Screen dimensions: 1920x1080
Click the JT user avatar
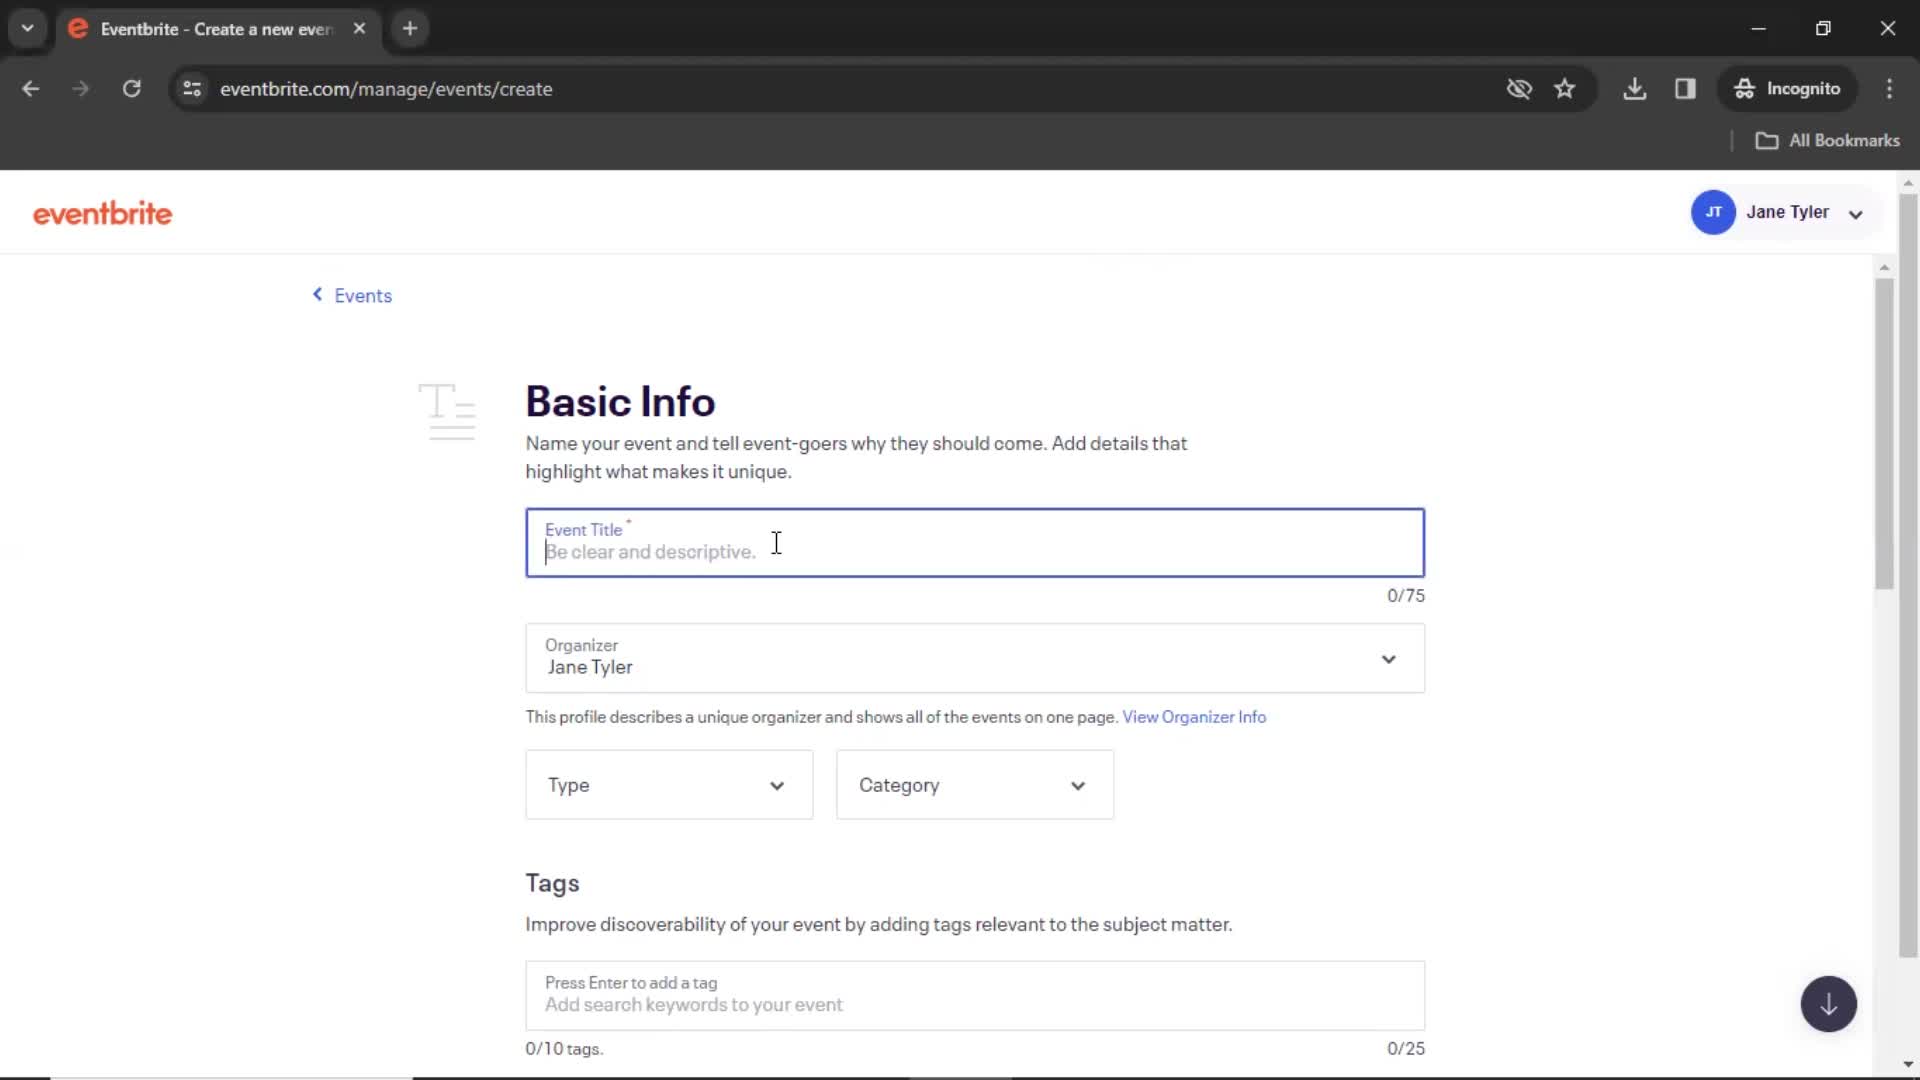click(1713, 212)
